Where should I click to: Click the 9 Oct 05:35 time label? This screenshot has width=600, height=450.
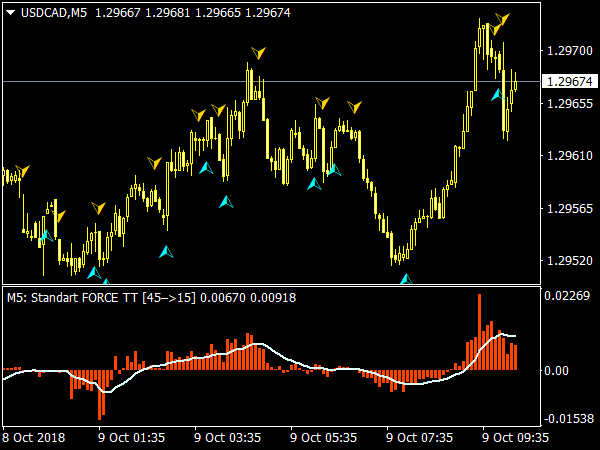click(x=323, y=437)
